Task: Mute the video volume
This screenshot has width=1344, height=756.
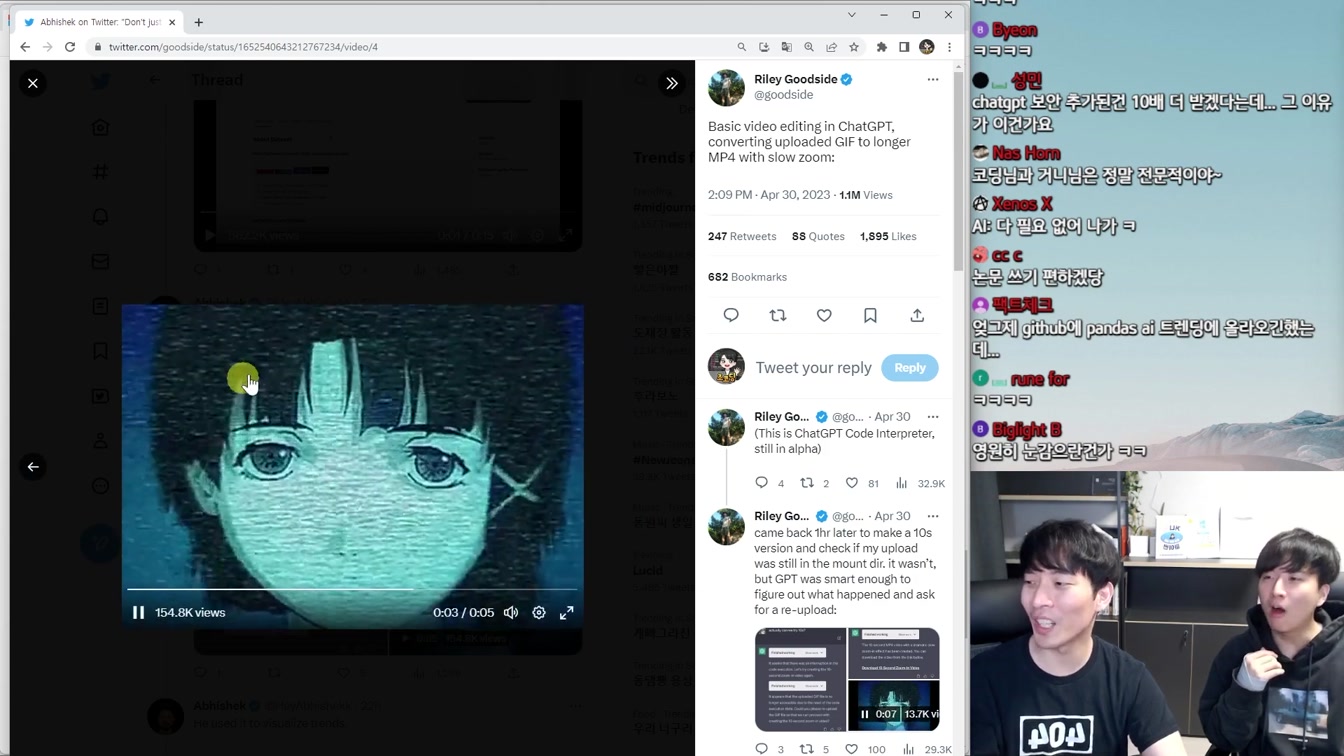Action: tap(511, 612)
